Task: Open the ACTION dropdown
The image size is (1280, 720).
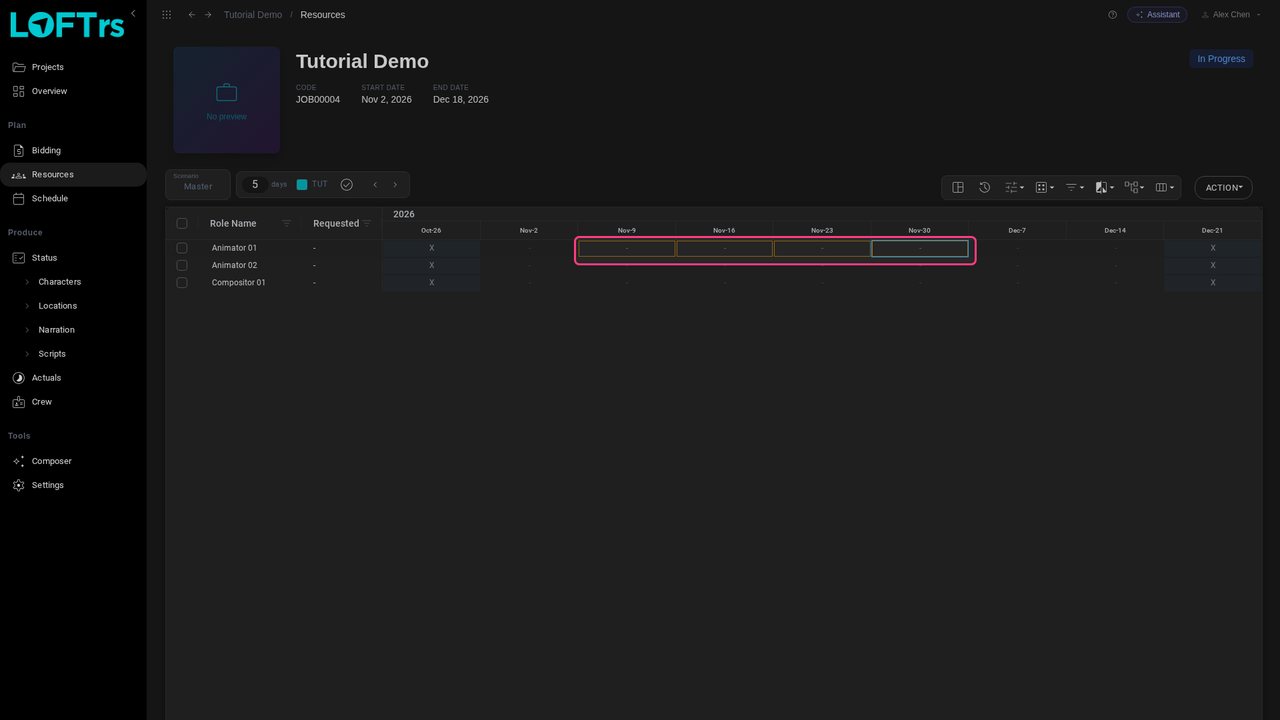Action: click(1224, 188)
